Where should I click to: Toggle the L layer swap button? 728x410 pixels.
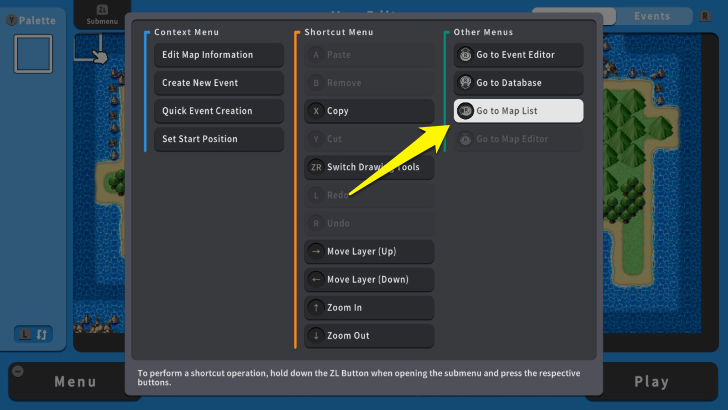33,333
